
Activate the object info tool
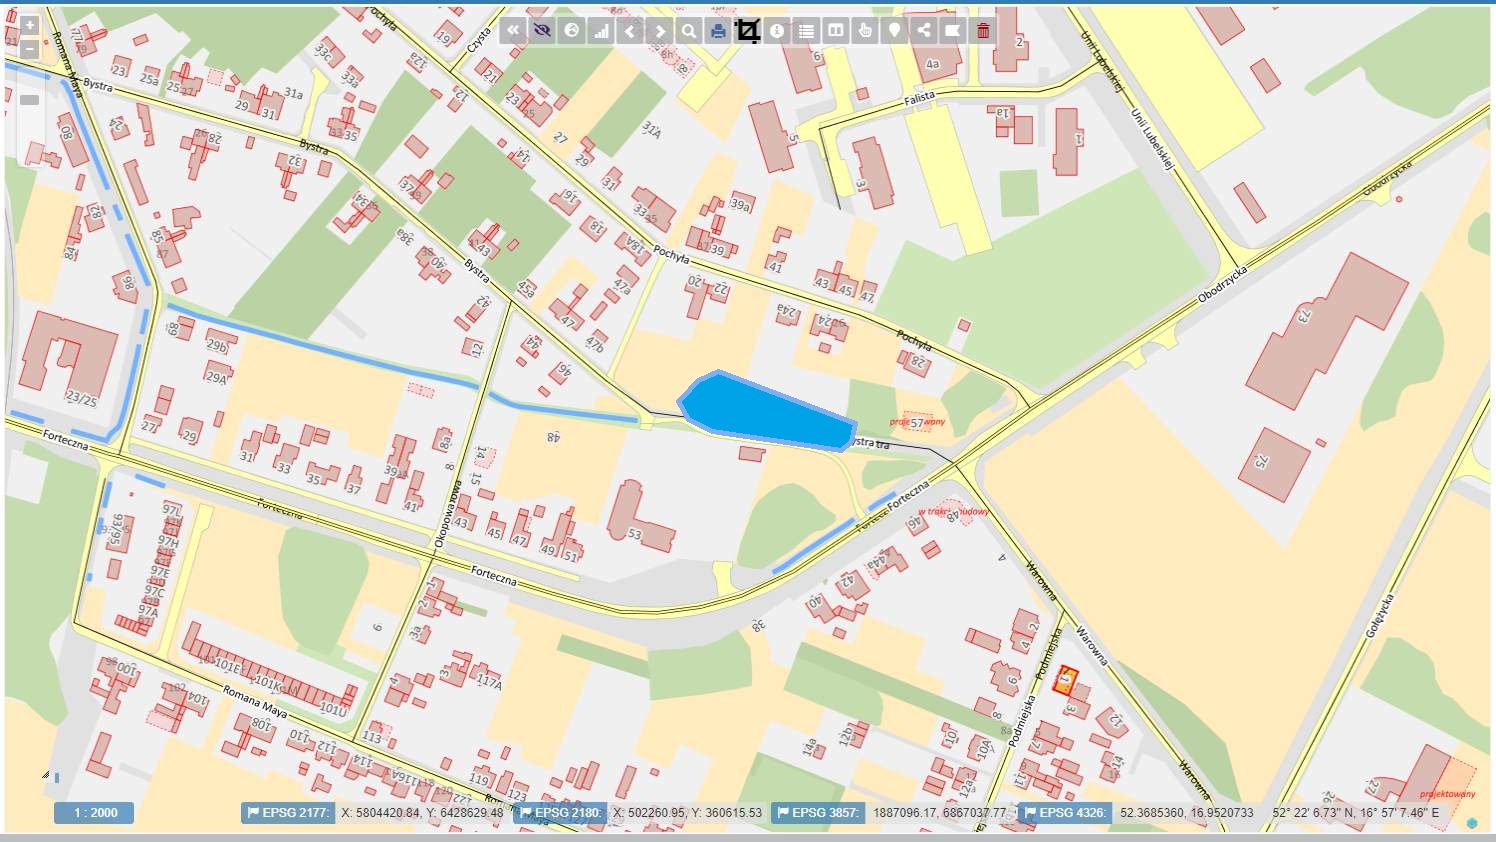click(x=777, y=31)
